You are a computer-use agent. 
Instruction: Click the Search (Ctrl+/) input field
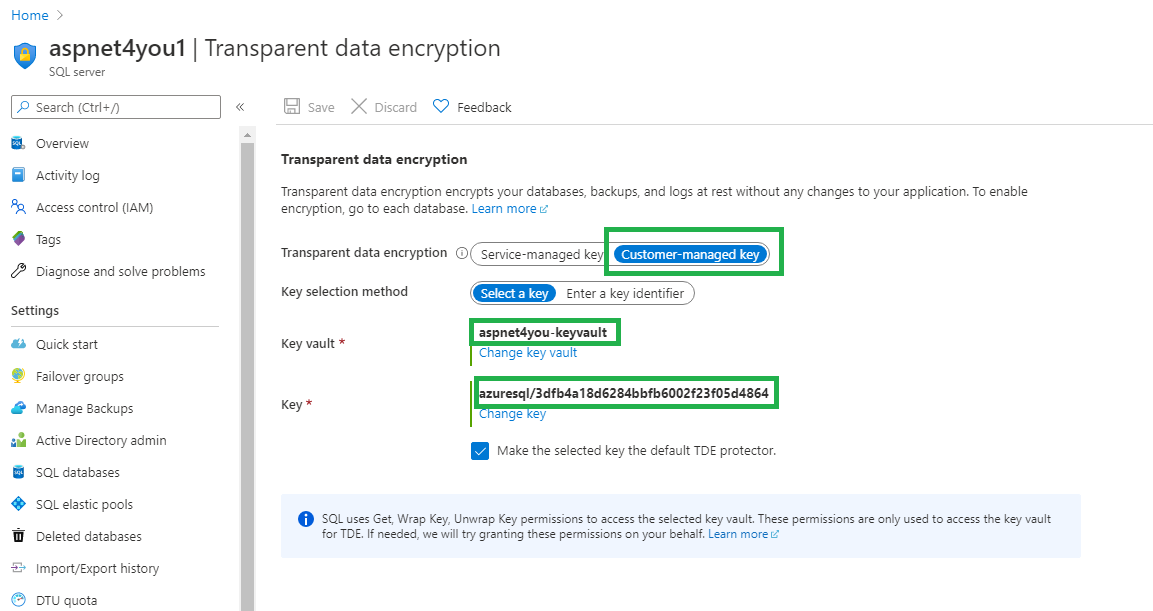(116, 107)
